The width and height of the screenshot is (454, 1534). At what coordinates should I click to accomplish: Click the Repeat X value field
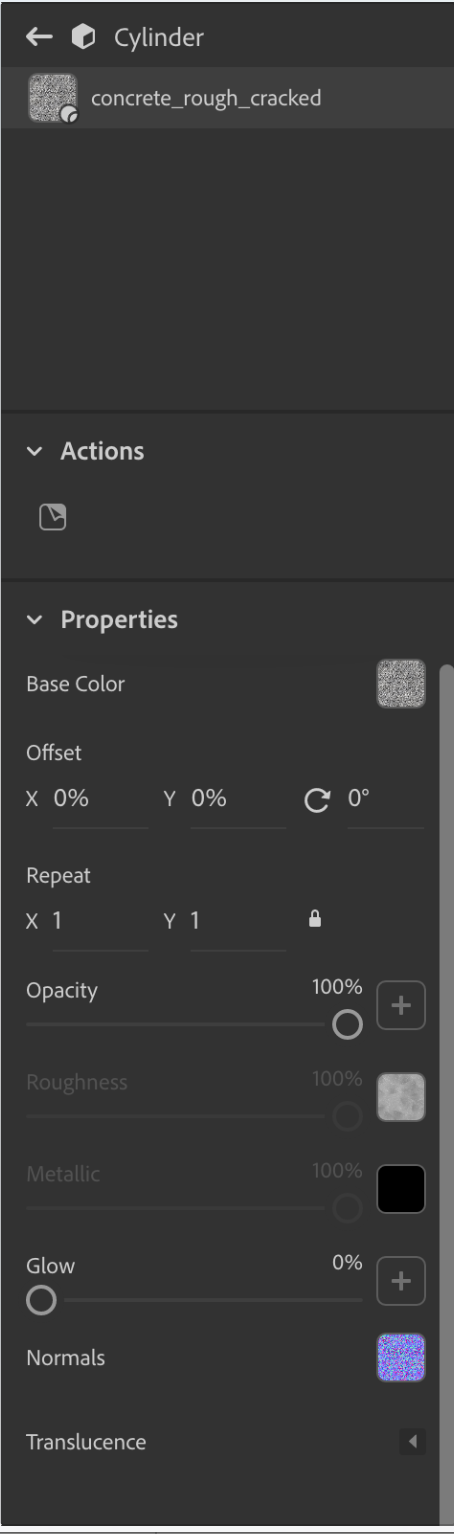click(x=99, y=920)
